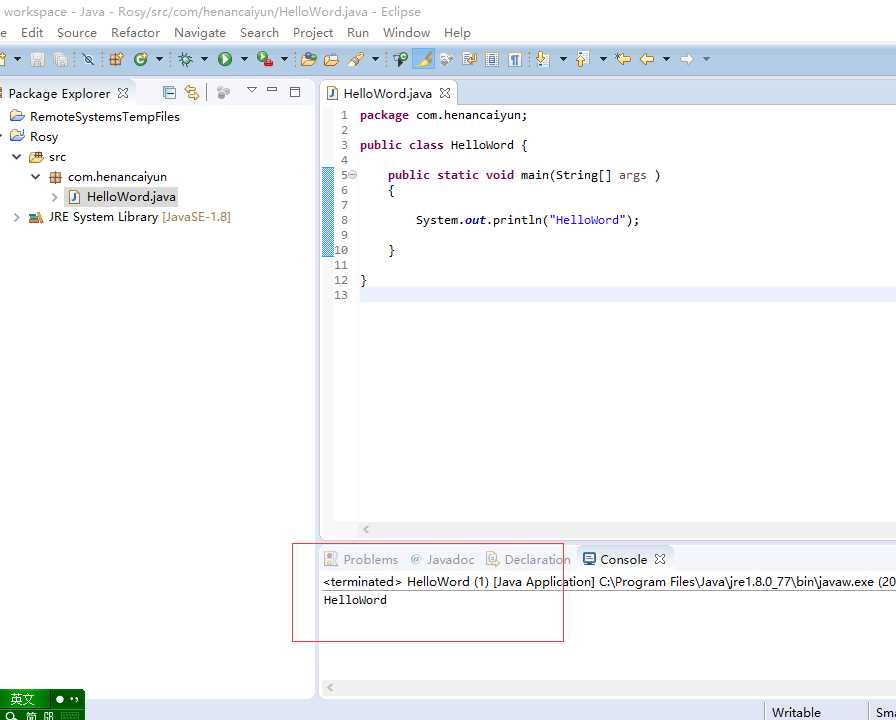Click the console horizontal scrollbar left arrow

(x=330, y=687)
